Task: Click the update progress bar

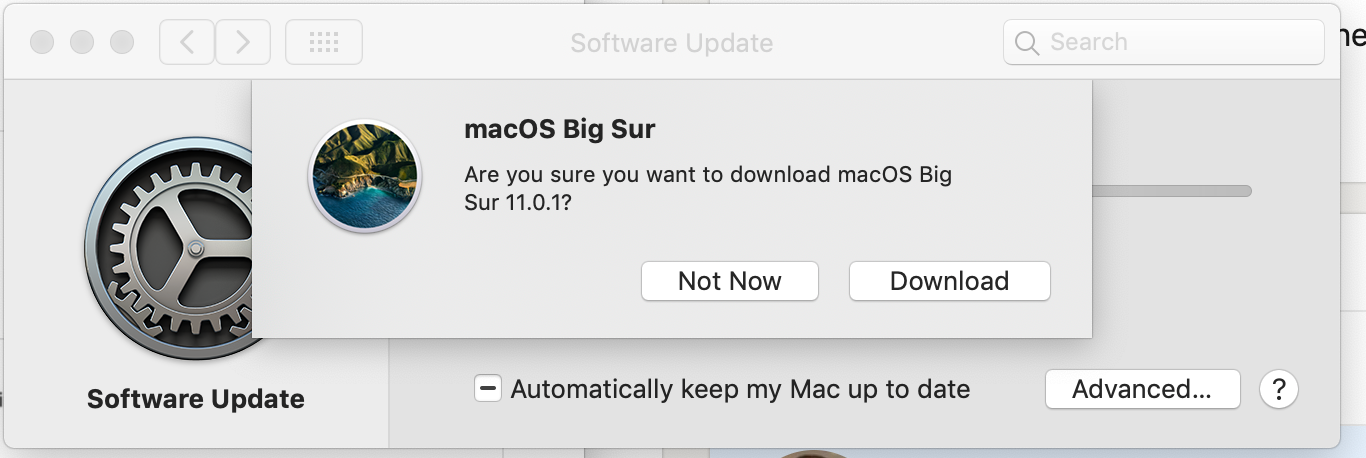Action: pos(1170,190)
